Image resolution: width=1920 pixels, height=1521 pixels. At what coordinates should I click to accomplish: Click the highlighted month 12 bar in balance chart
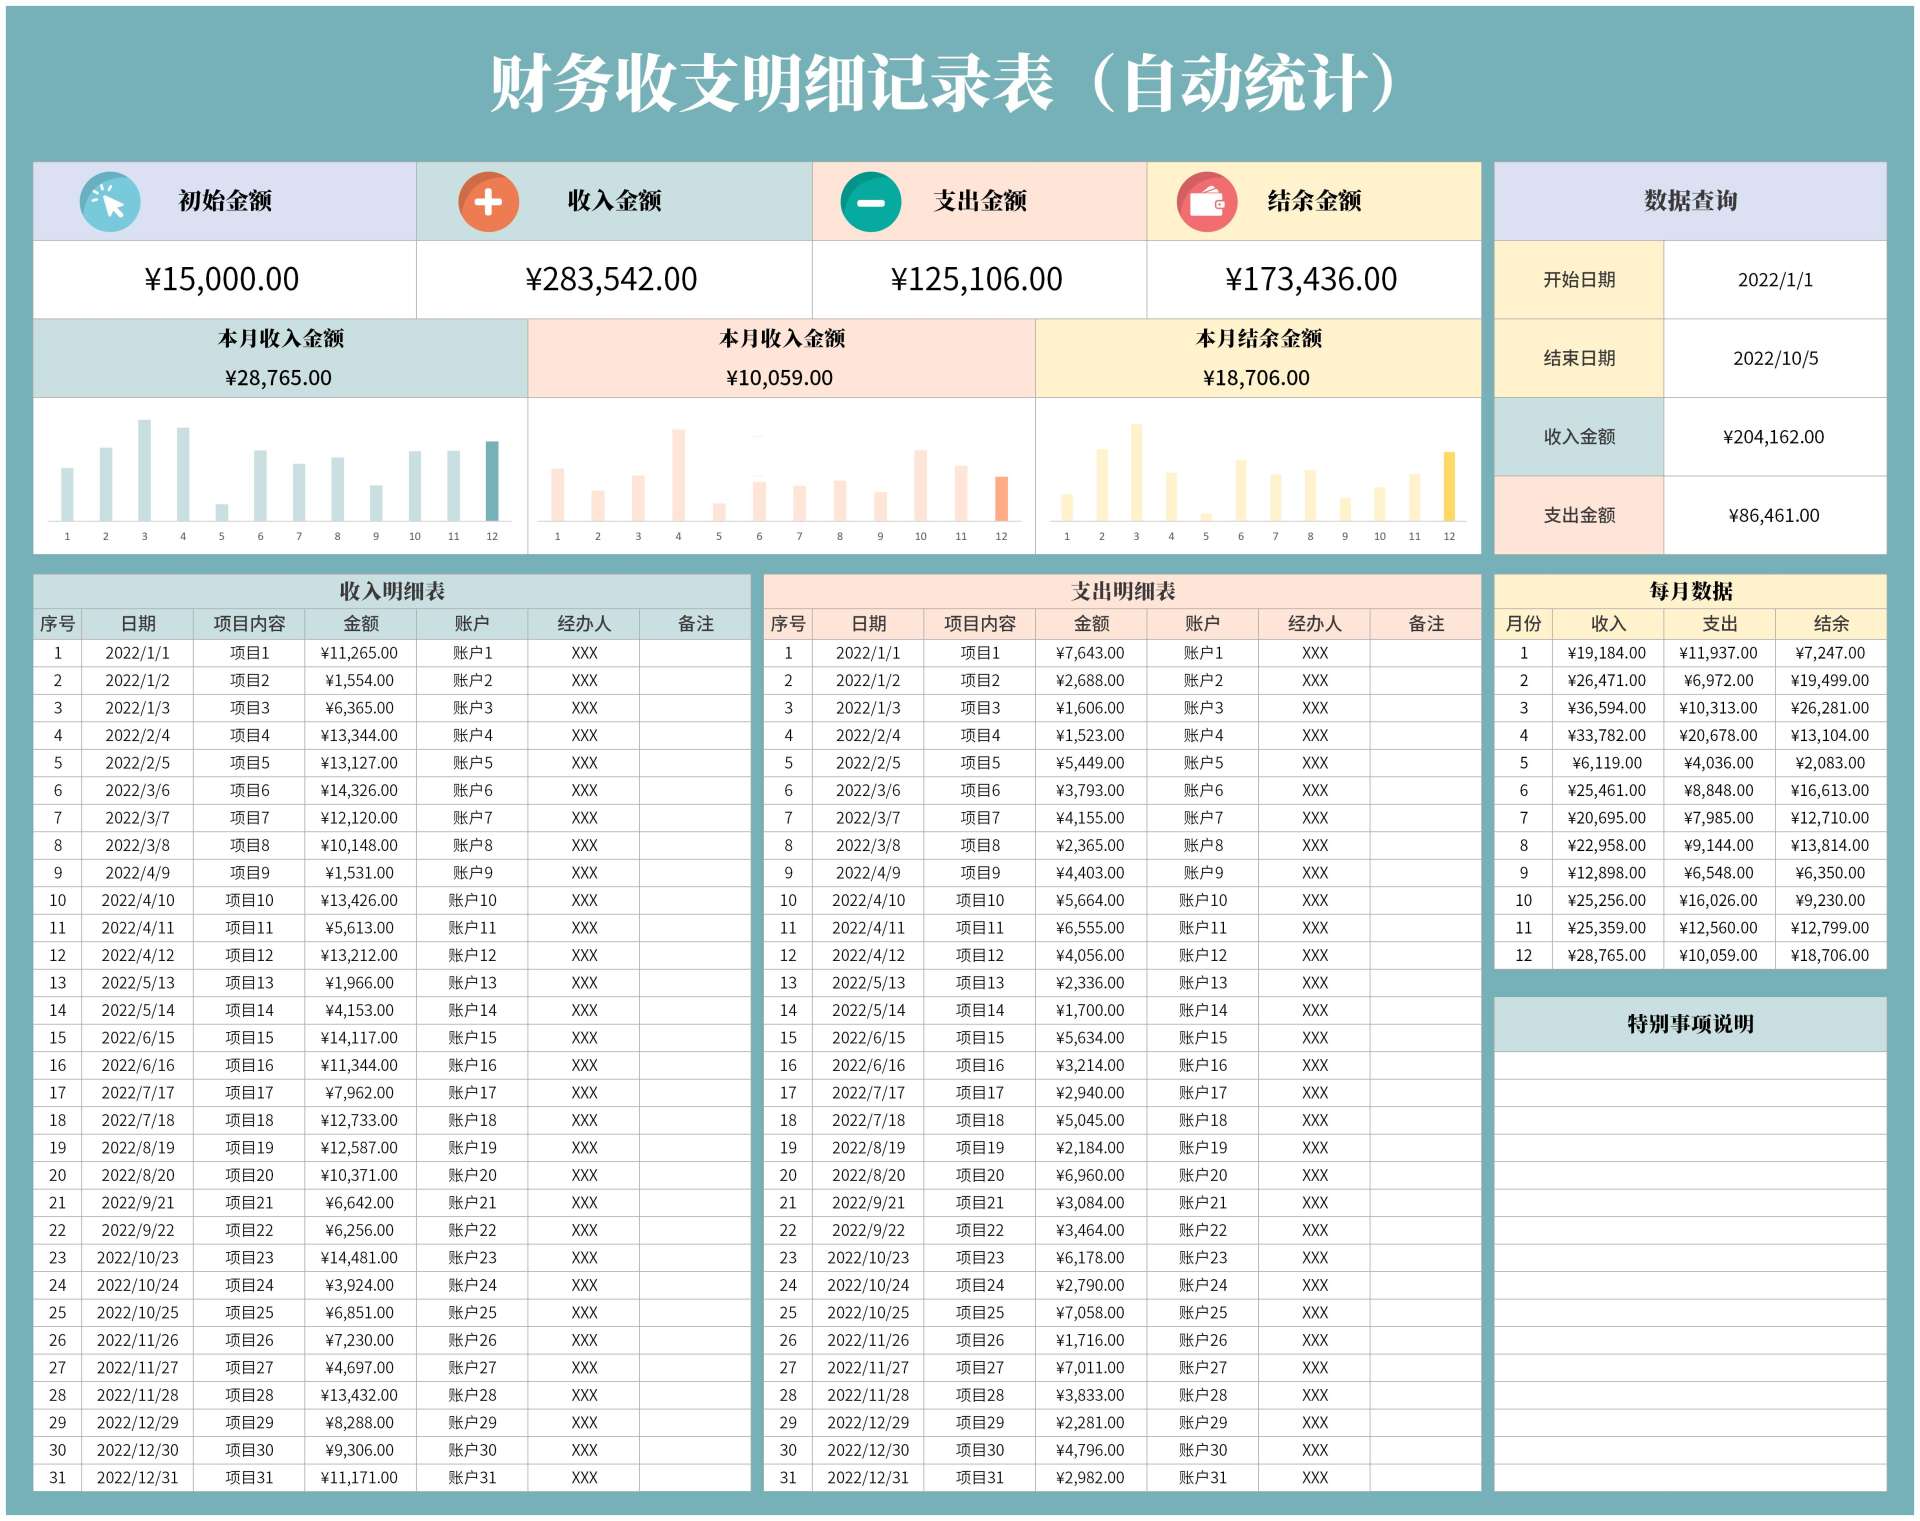(x=1449, y=487)
